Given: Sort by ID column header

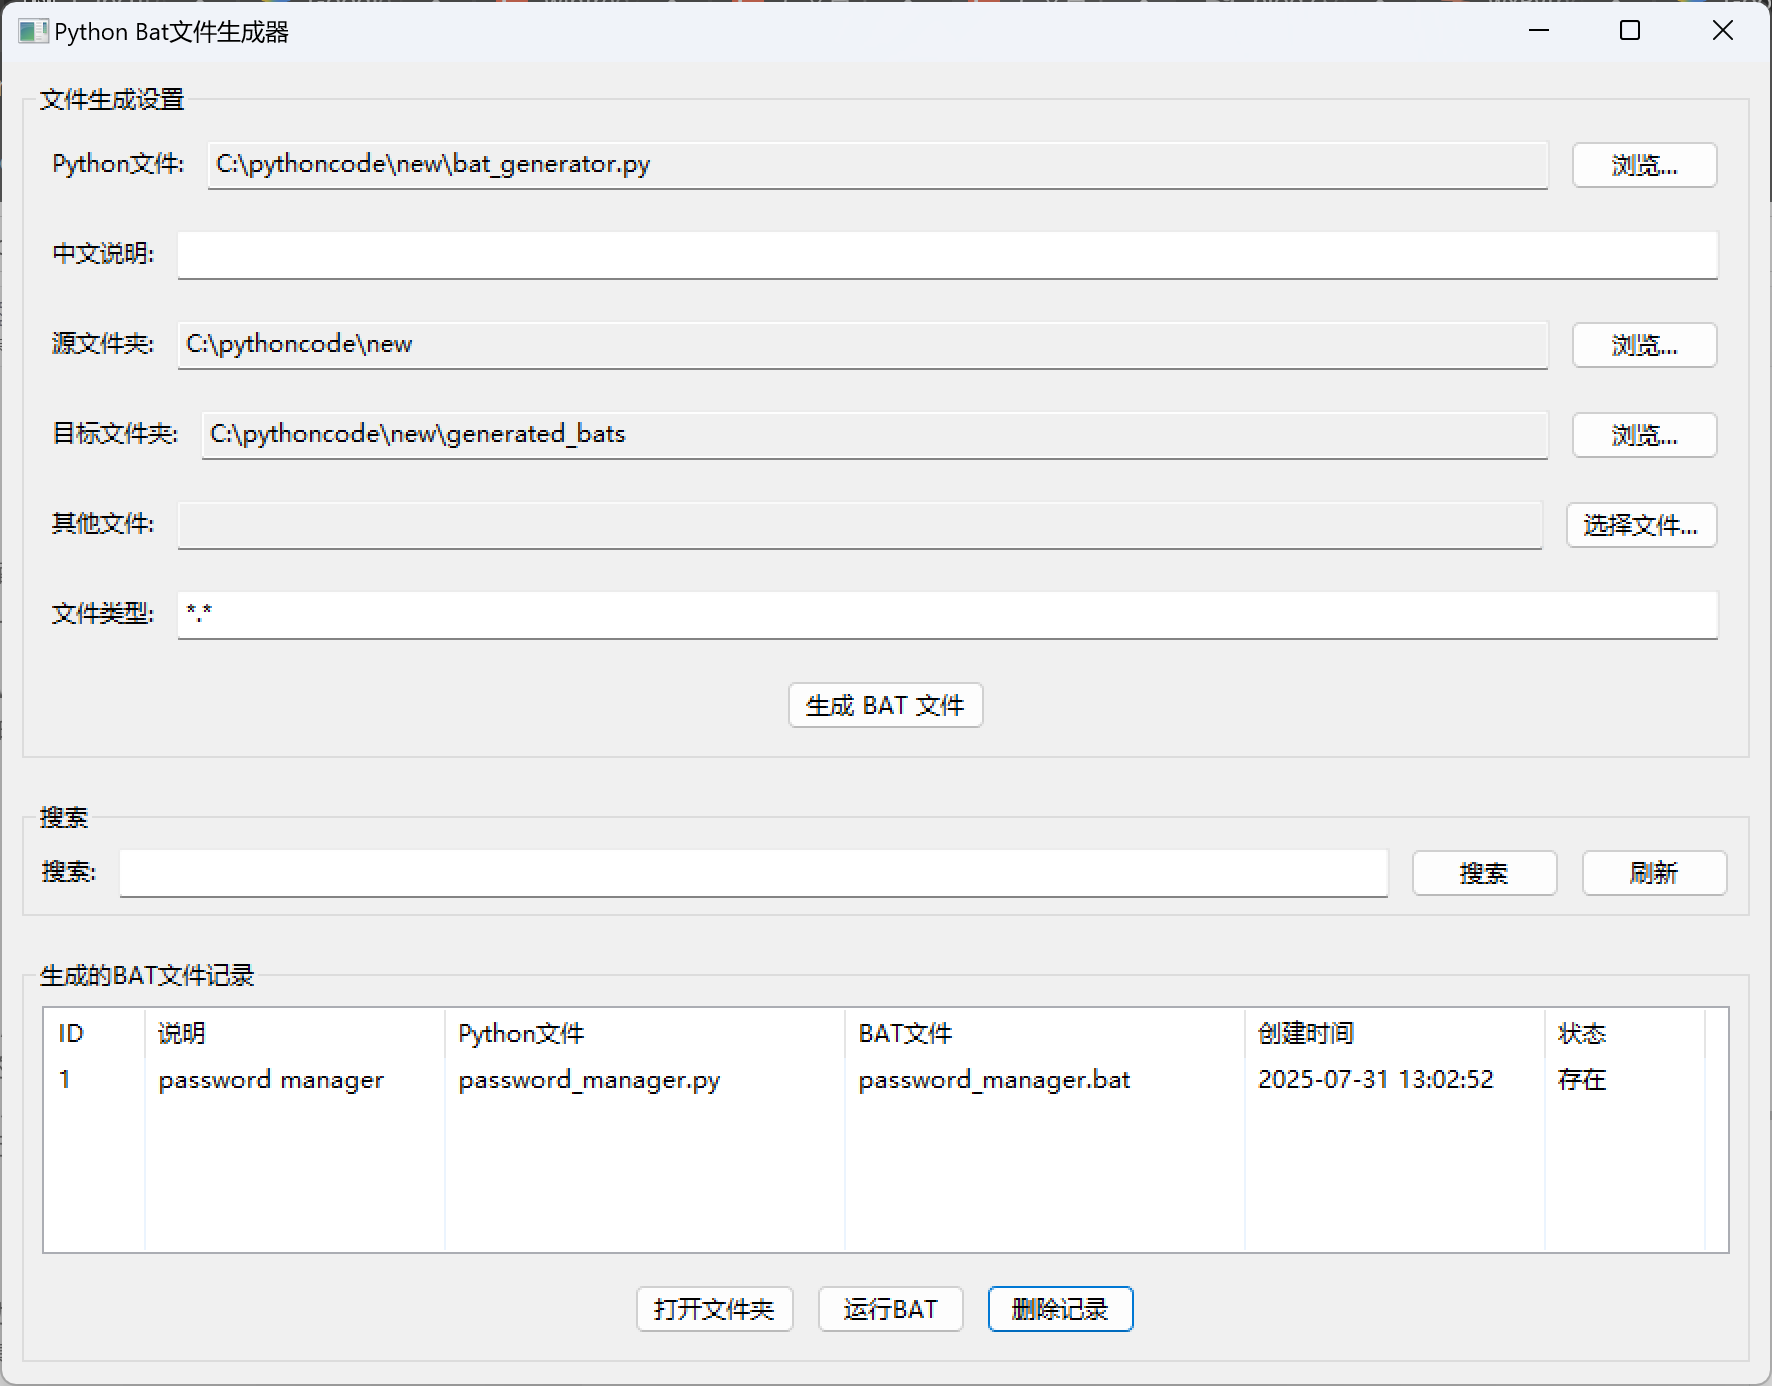Looking at the screenshot, I should tap(94, 1033).
